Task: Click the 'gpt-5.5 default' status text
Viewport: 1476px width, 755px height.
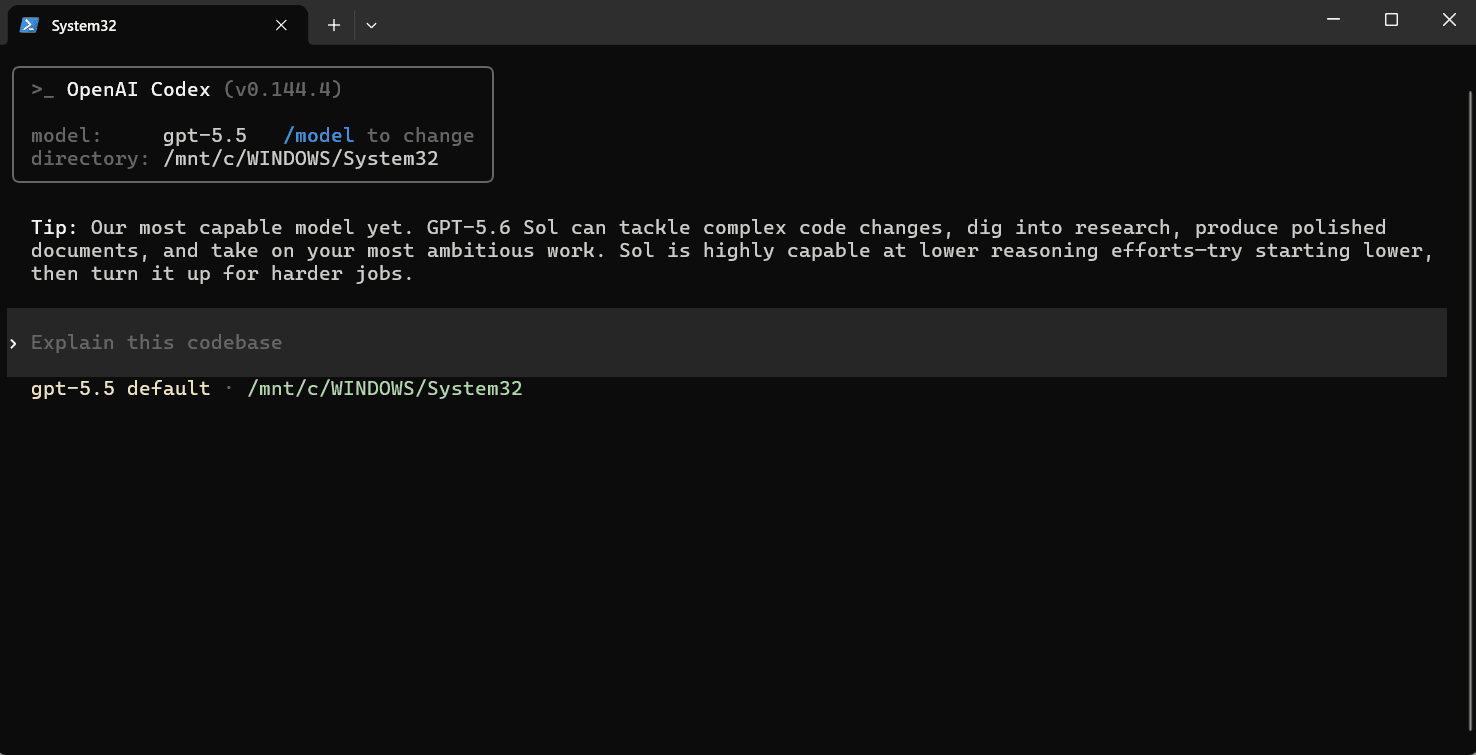Action: [121, 388]
